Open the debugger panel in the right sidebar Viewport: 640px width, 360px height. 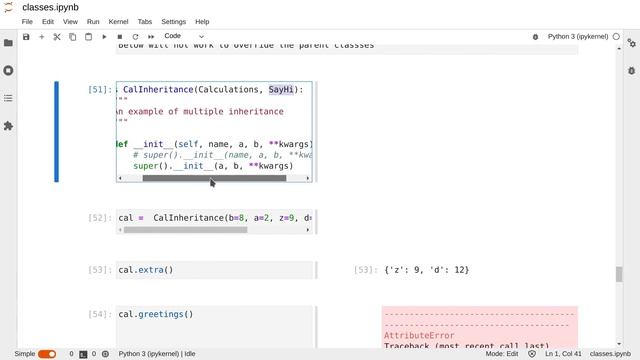click(x=631, y=71)
